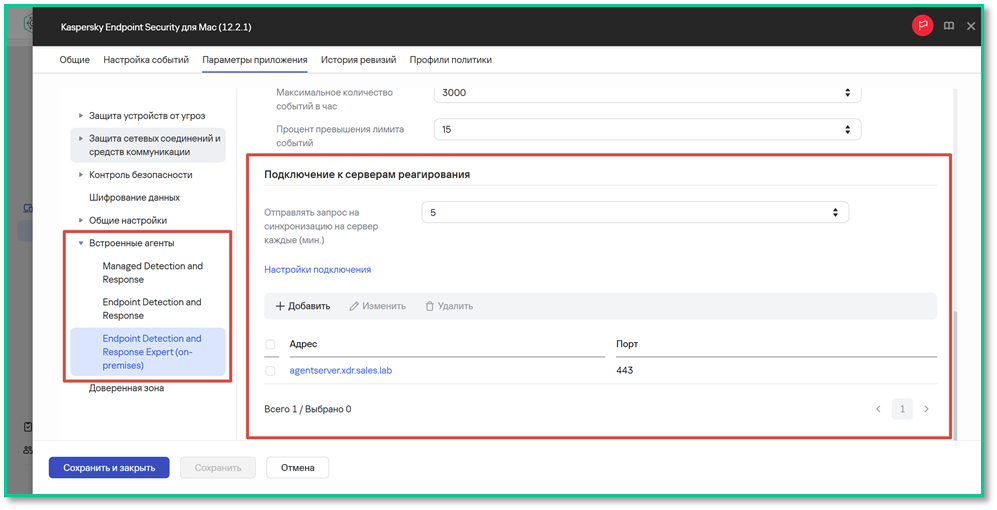Image resolution: width=997 pixels, height=510 pixels.
Task: Open the help book icon
Action: point(949,26)
